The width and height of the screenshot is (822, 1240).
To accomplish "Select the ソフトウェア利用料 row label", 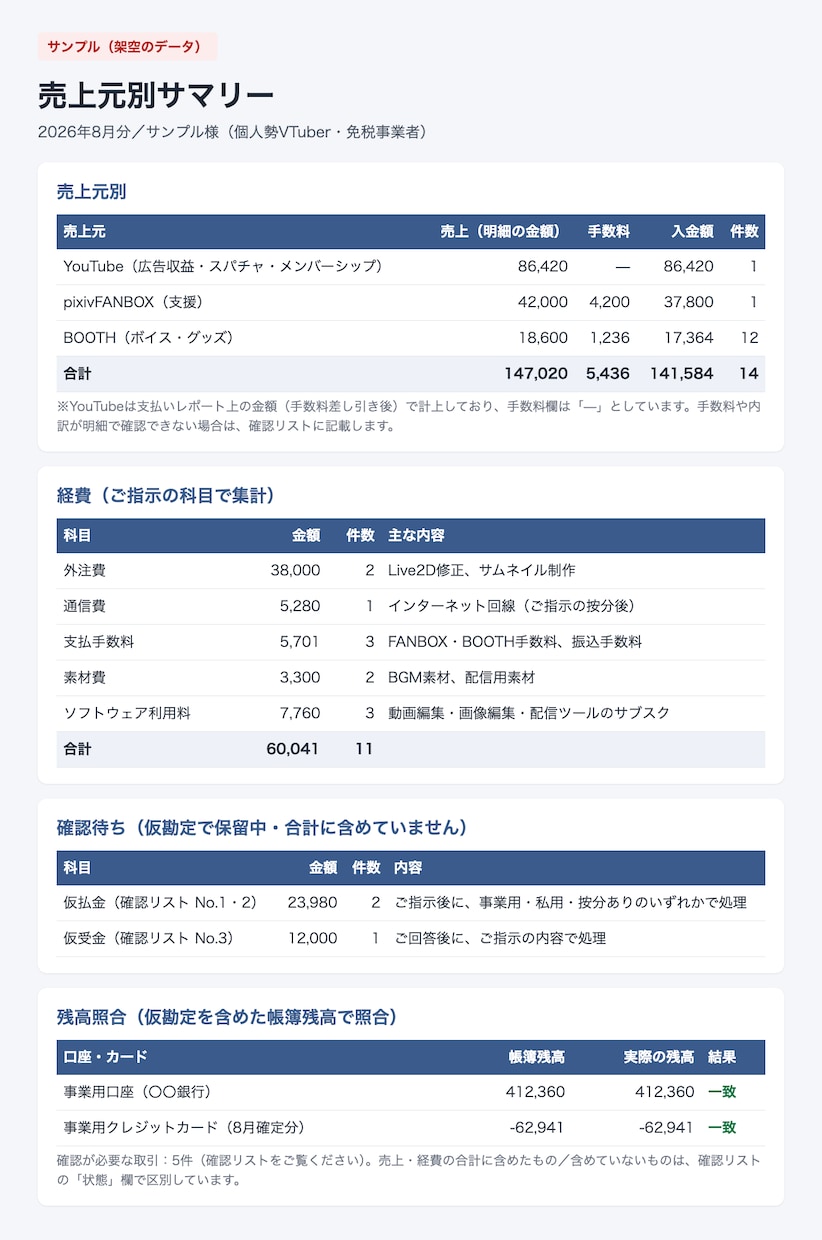I will point(127,713).
